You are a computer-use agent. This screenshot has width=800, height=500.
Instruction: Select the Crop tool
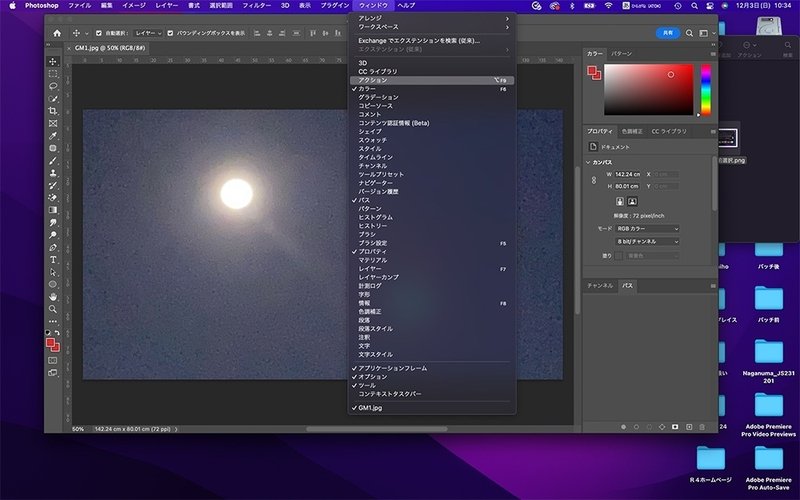tap(53, 111)
